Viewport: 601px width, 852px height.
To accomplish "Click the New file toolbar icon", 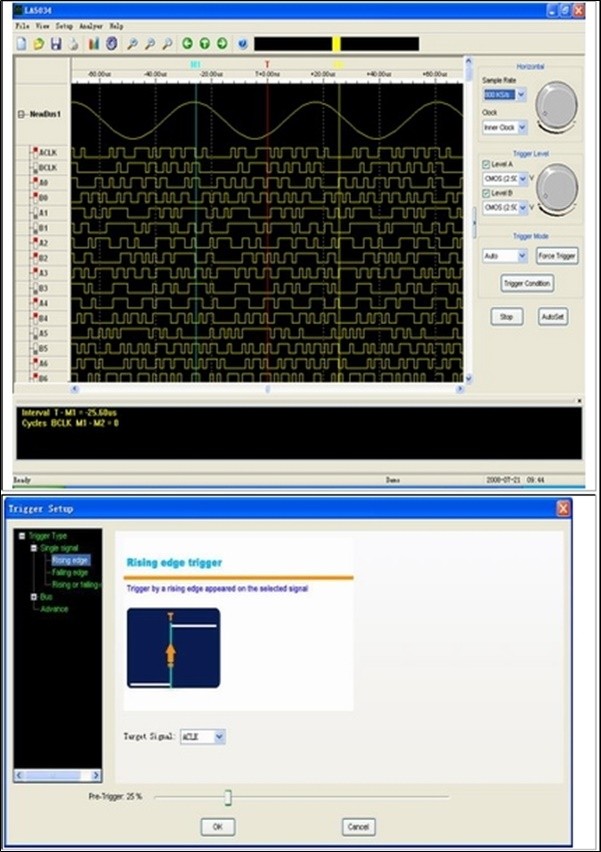I will pos(22,44).
